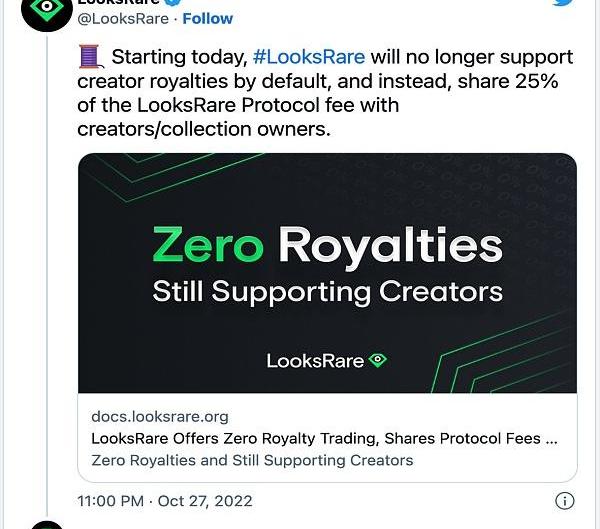
Task: Follow the LooksRare account
Action: click(x=208, y=19)
